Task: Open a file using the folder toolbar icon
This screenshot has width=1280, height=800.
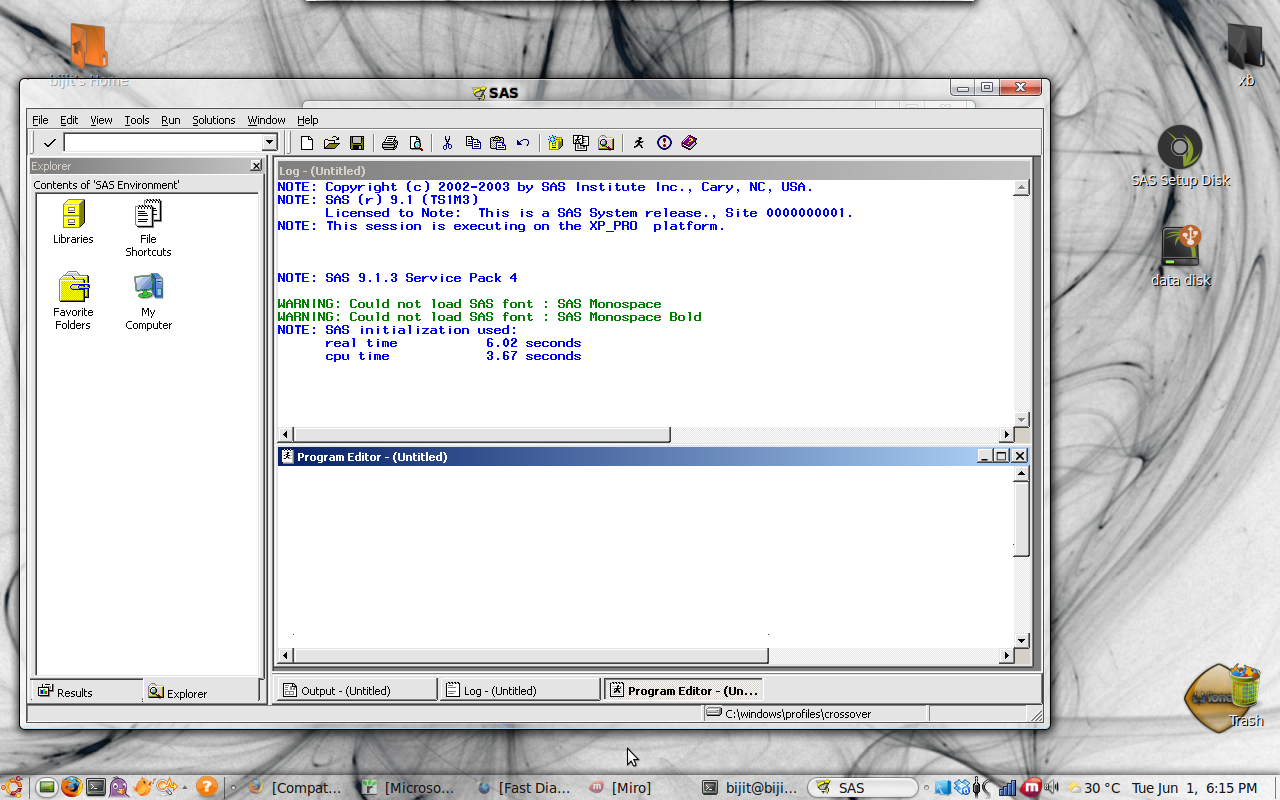Action: pyautogui.click(x=332, y=142)
